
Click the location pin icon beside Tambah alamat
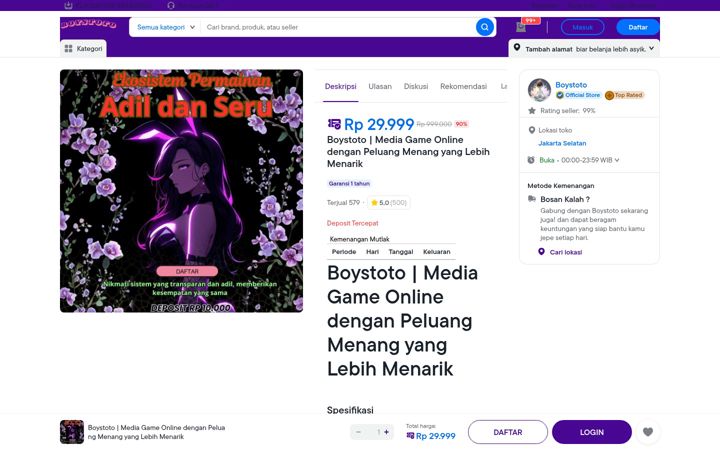pyautogui.click(x=517, y=48)
